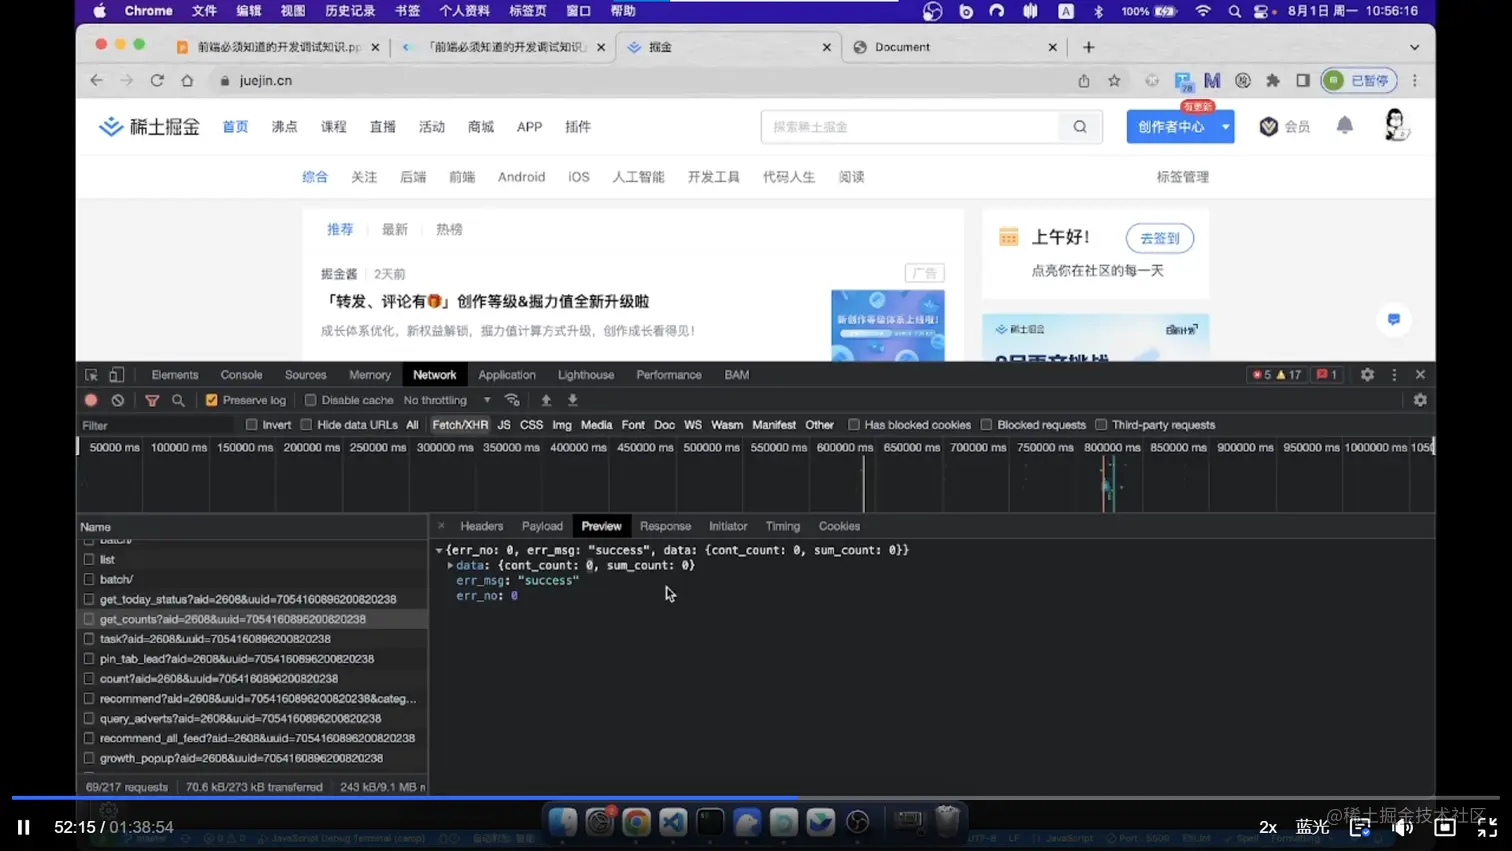Open a new Chrome tab with plus
Image resolution: width=1512 pixels, height=851 pixels.
[x=1089, y=47]
